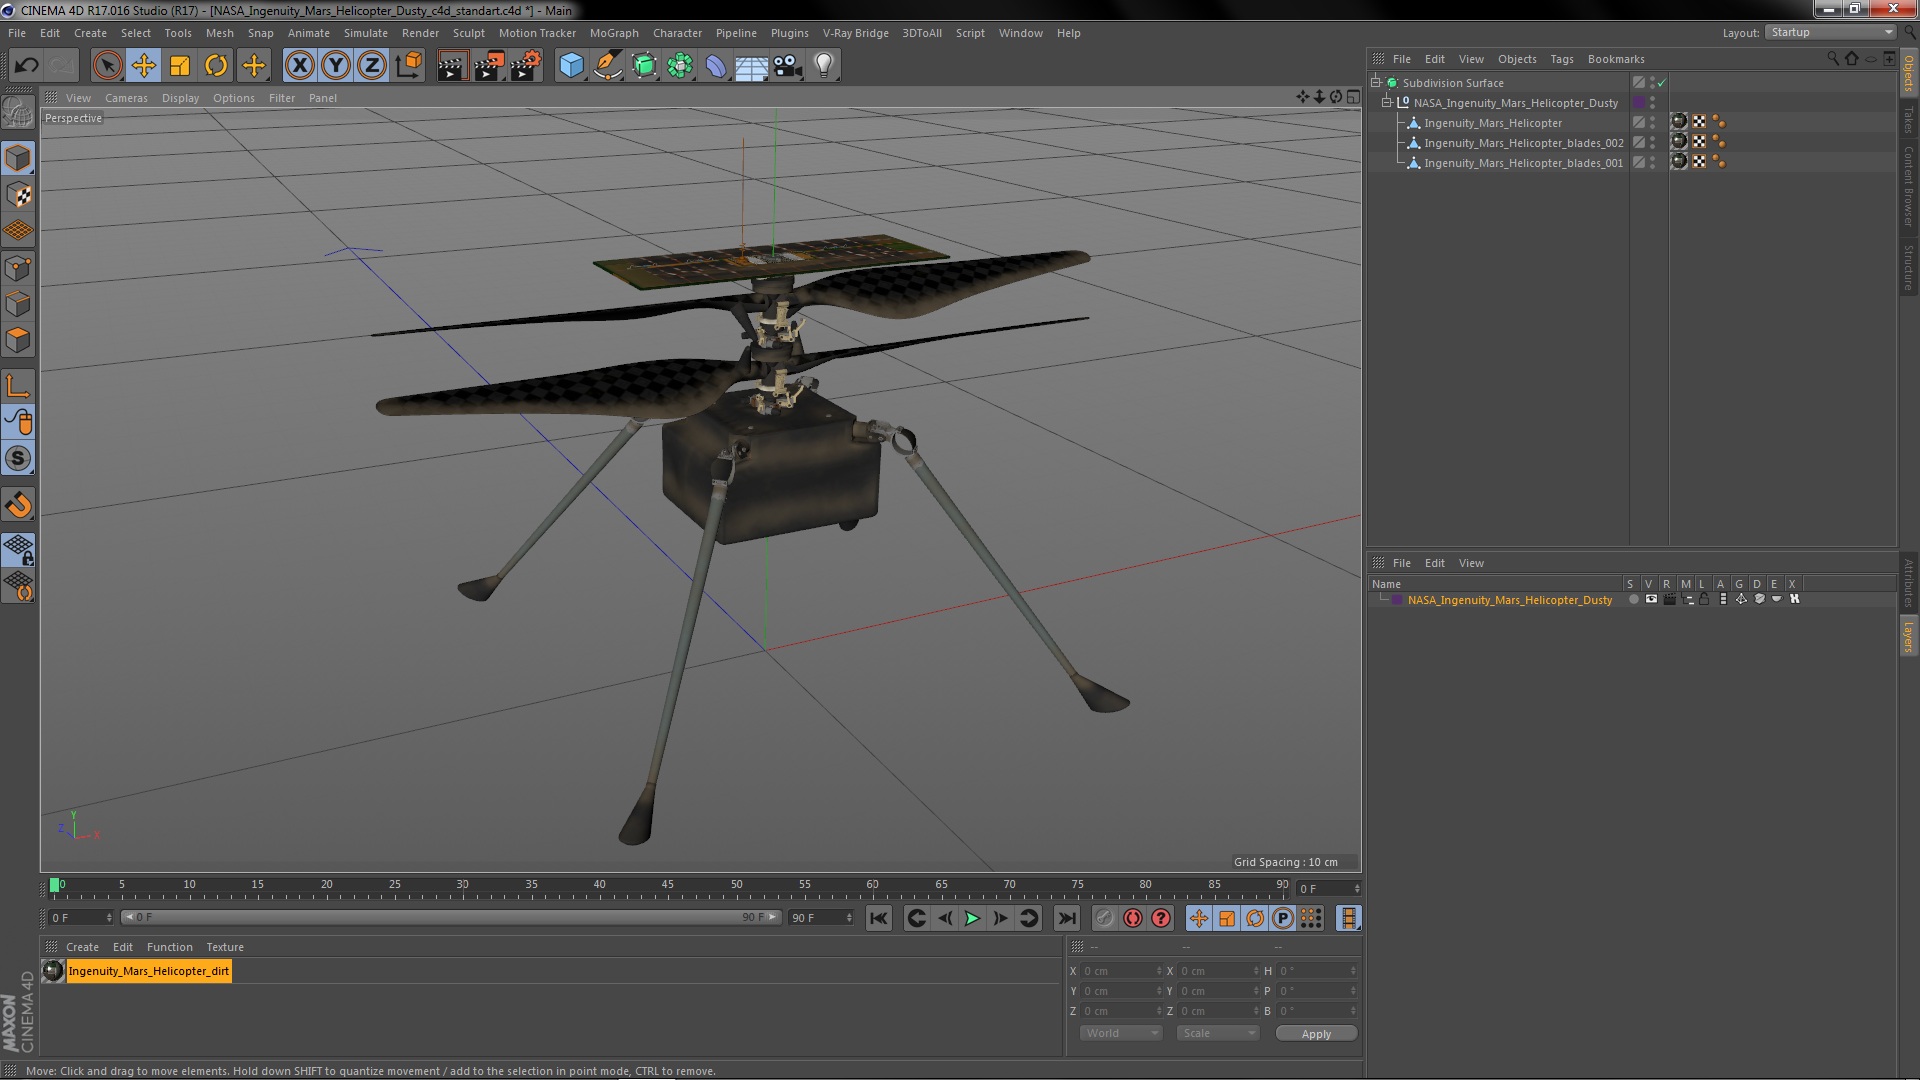This screenshot has width=1920, height=1080.
Task: Add a Light object
Action: click(823, 66)
